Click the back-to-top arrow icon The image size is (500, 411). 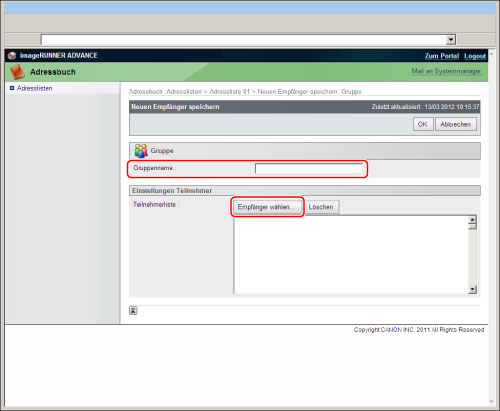(x=133, y=311)
